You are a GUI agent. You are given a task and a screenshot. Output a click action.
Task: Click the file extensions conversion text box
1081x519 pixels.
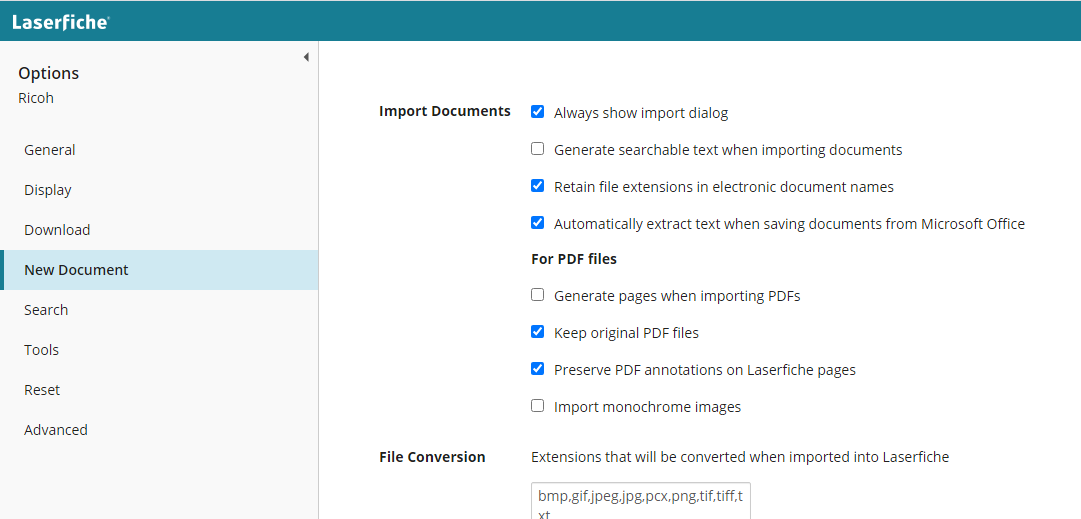tap(640, 501)
